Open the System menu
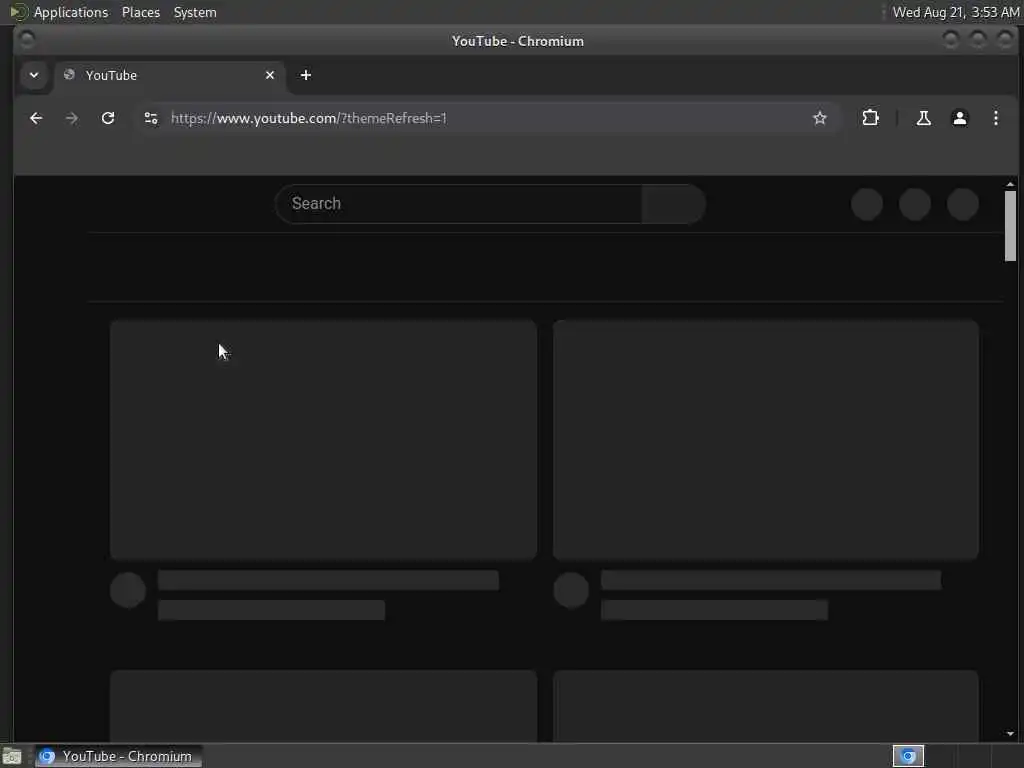The image size is (1024, 768). coord(195,12)
